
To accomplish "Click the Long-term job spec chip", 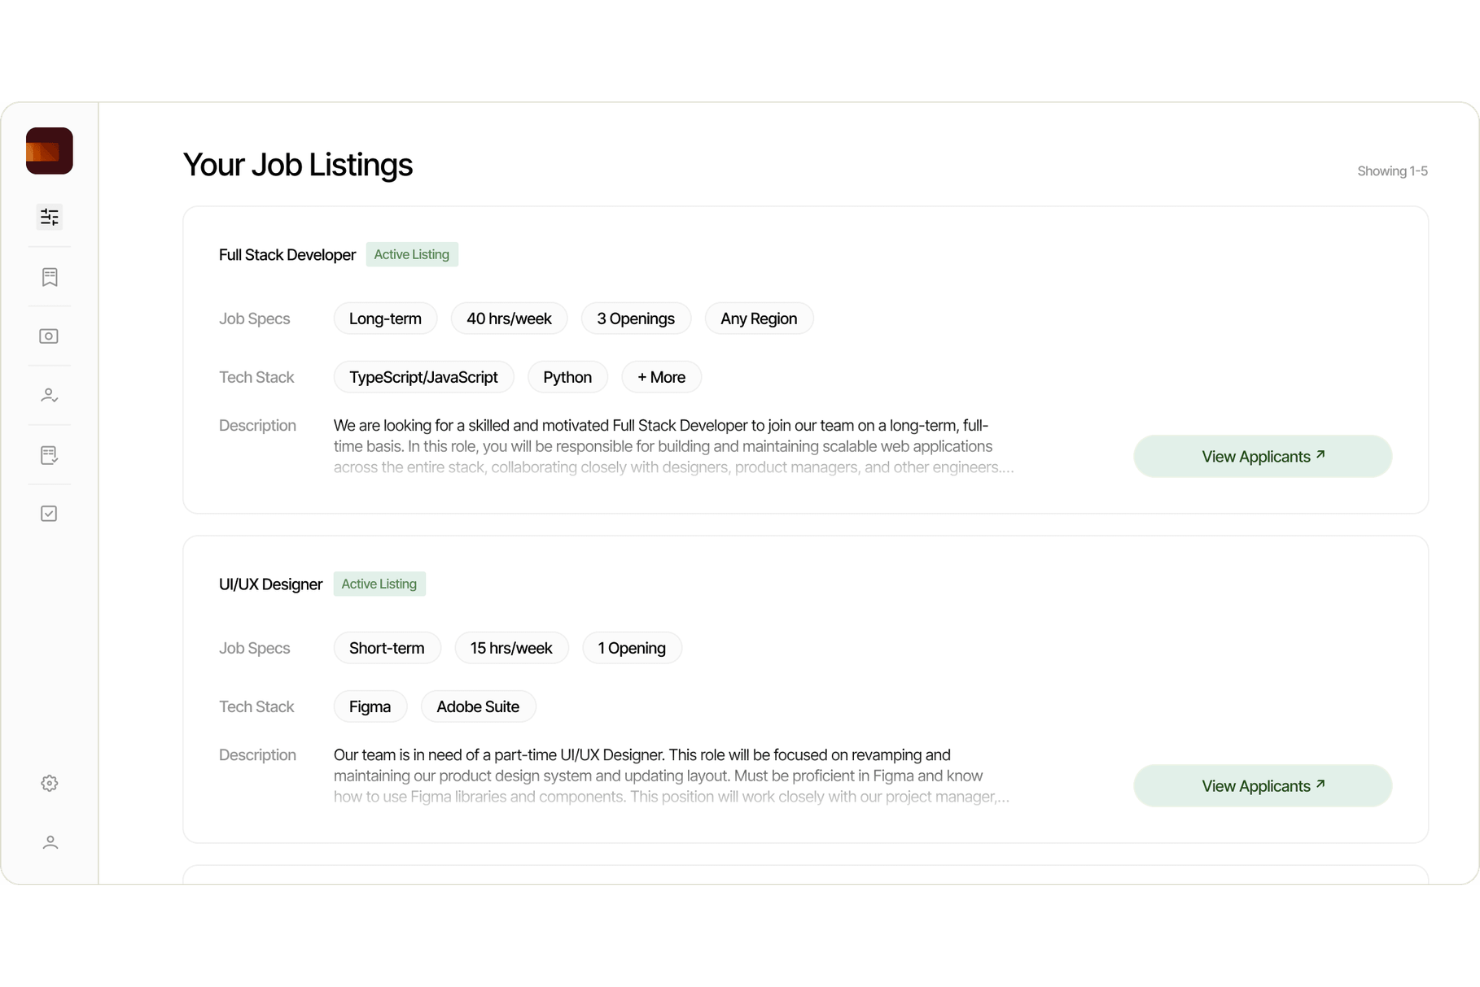I will 385,319.
